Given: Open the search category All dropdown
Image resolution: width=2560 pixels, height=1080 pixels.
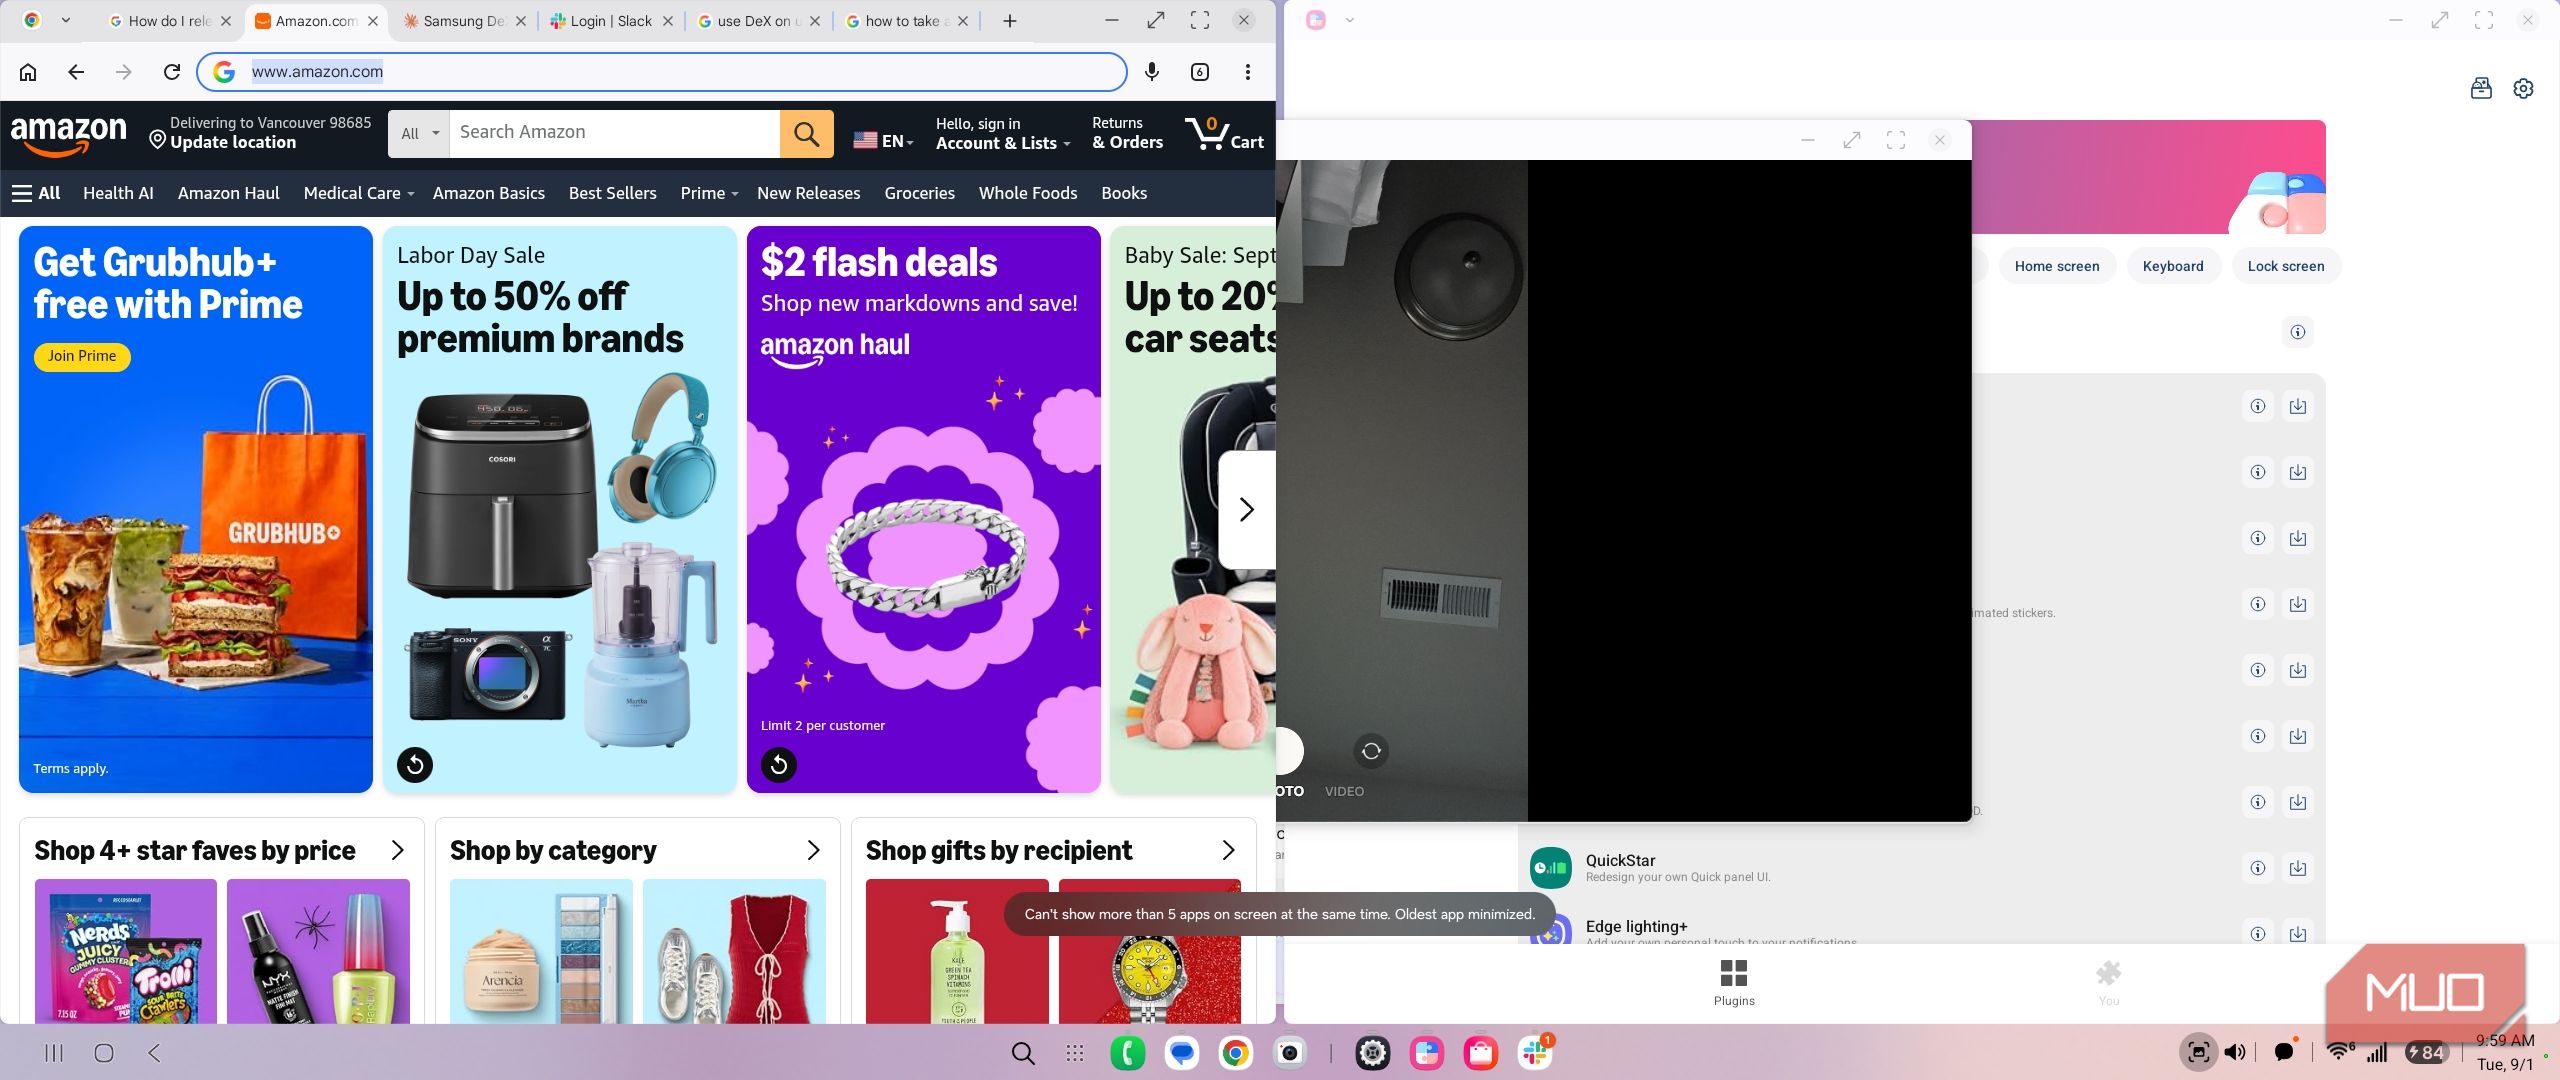Looking at the screenshot, I should pos(419,133).
